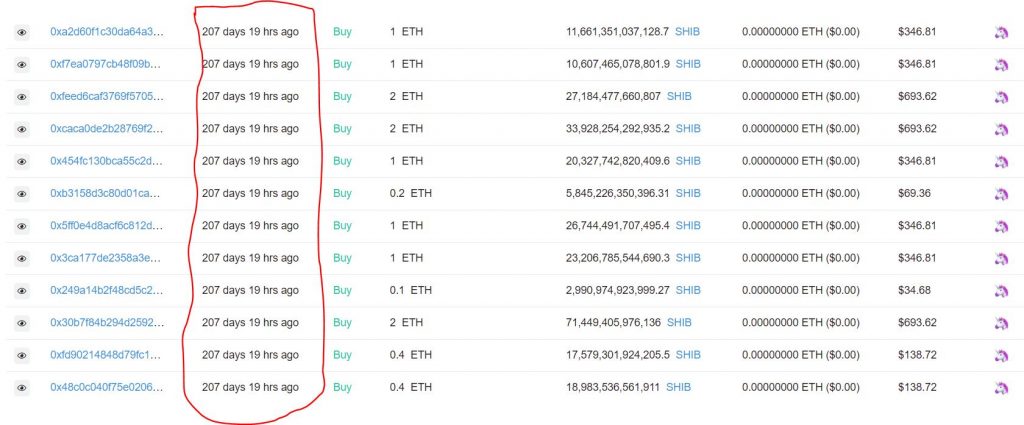Image resolution: width=1024 pixels, height=425 pixels.
Task: Open transaction 0x30b7f84b294d2592
Action: tap(106, 323)
